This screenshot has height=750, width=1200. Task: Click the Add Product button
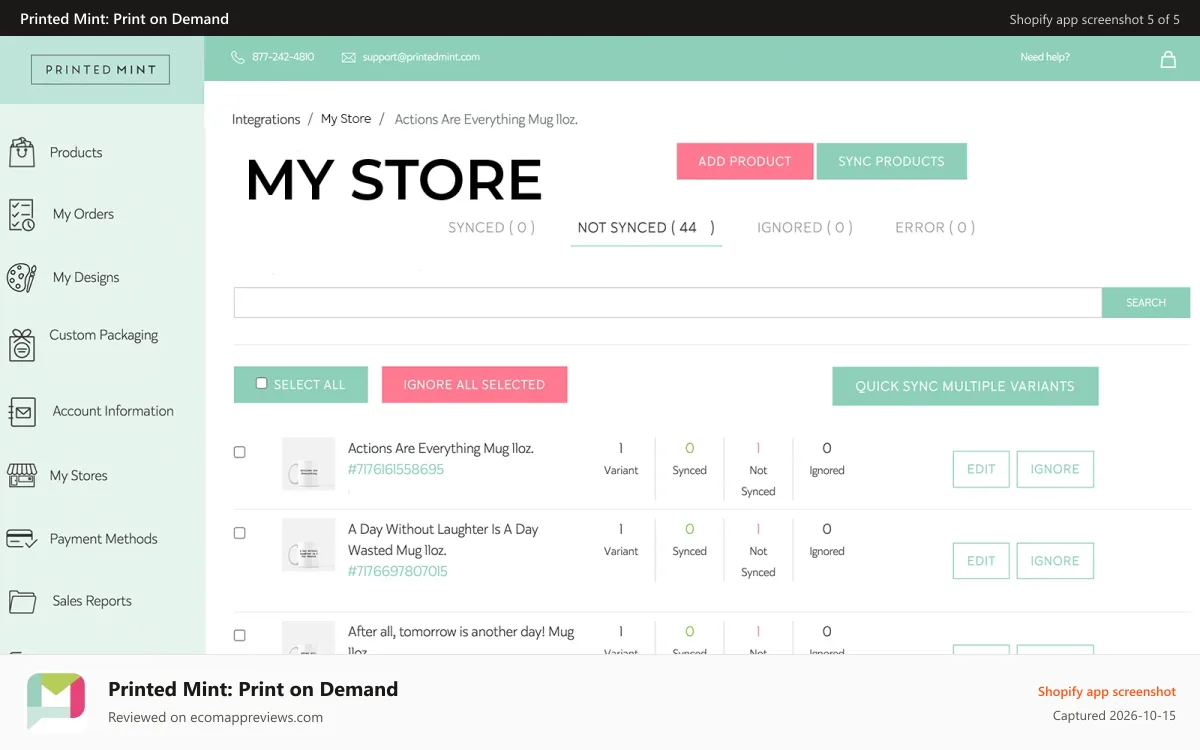click(x=745, y=161)
